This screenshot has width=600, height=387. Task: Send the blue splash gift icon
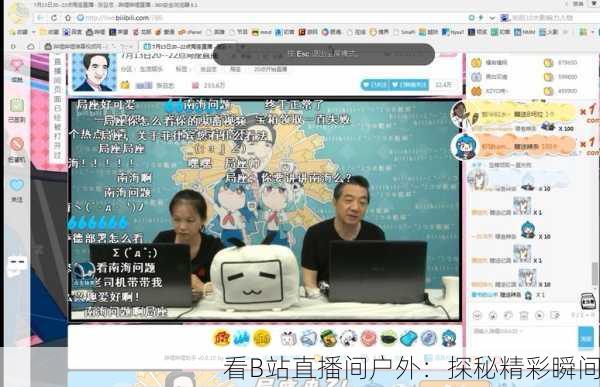coord(242,338)
